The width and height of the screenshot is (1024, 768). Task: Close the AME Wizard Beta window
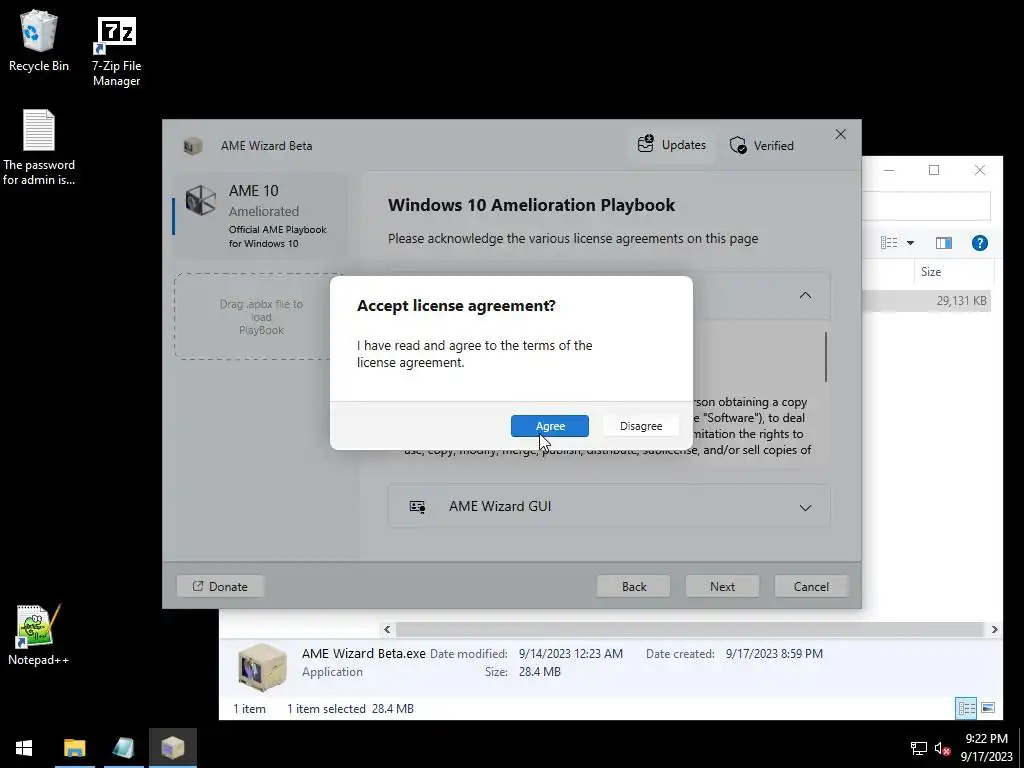[840, 134]
